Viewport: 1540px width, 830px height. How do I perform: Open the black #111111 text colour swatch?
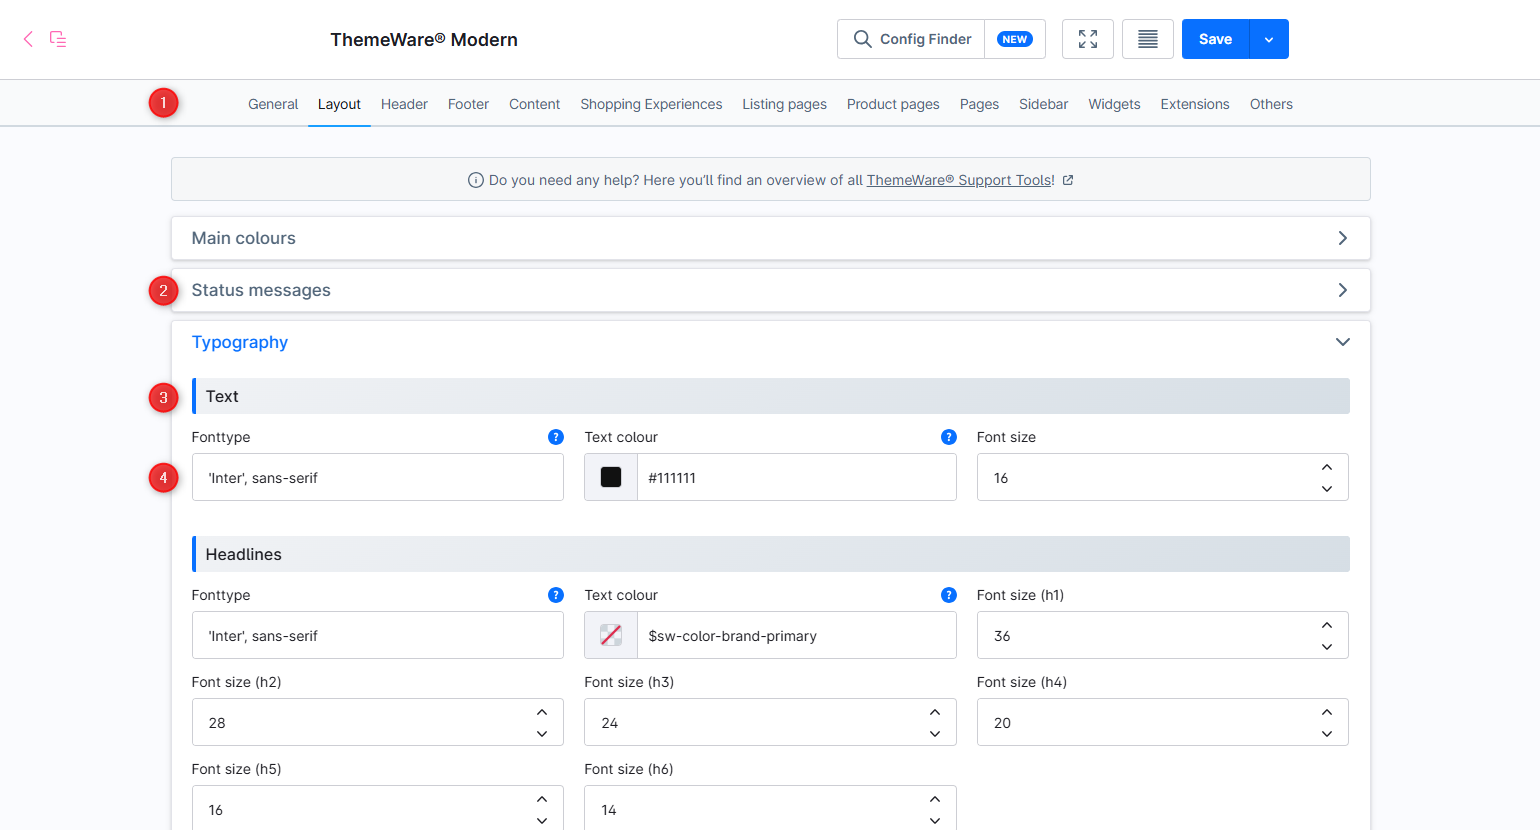pyautogui.click(x=611, y=477)
